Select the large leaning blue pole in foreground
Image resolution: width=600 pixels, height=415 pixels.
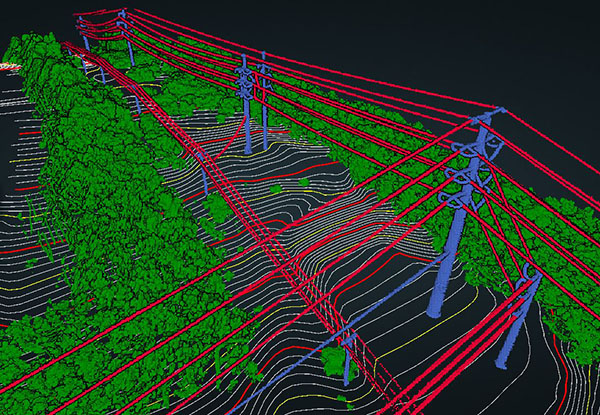point(438,280)
